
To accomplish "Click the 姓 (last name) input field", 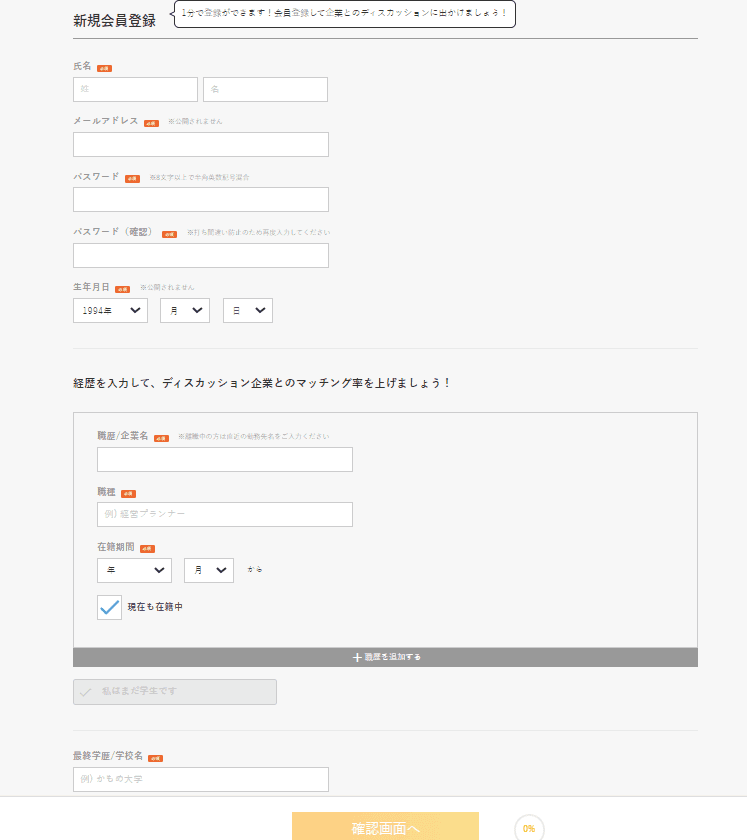I will (135, 90).
